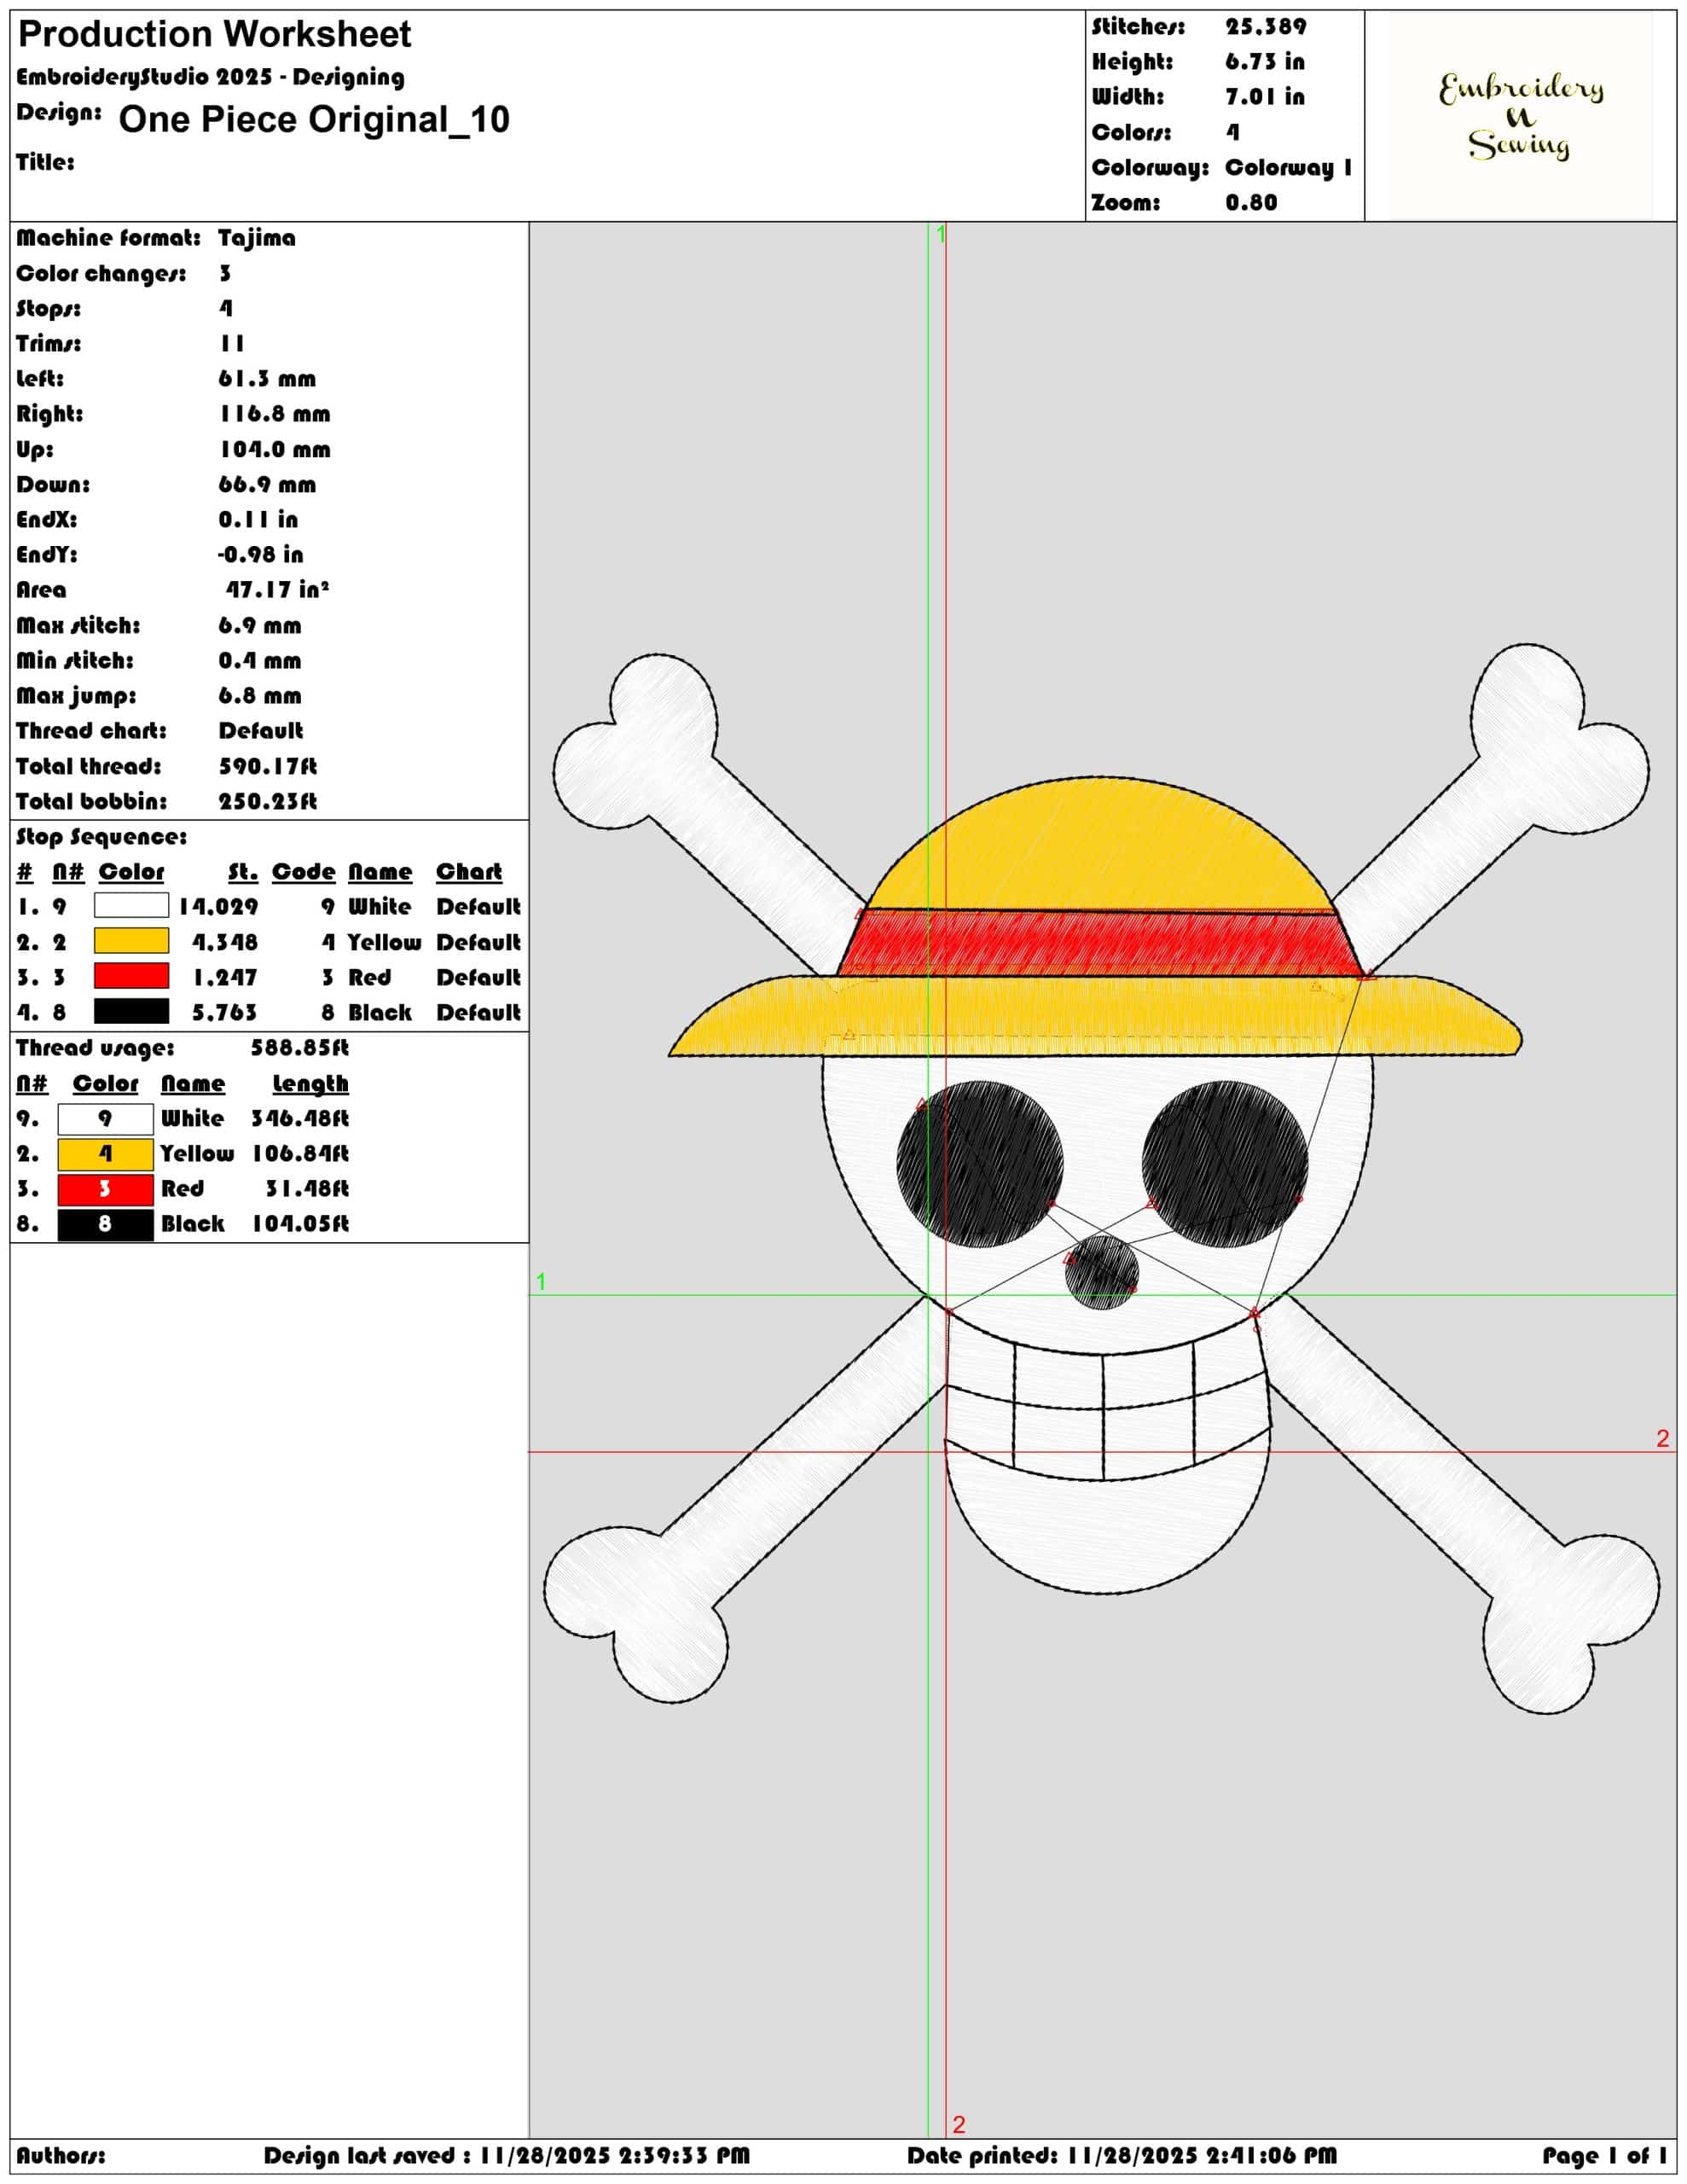This screenshot has height=2184, width=1687.
Task: Click the Left value 61.3 mm
Action: coord(267,379)
